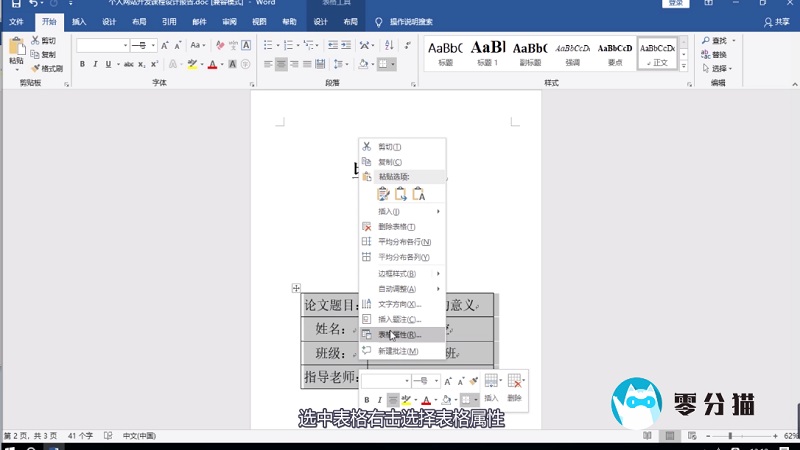Apply the Heading 1 (标题 1) style
800x450 pixels.
click(x=488, y=52)
